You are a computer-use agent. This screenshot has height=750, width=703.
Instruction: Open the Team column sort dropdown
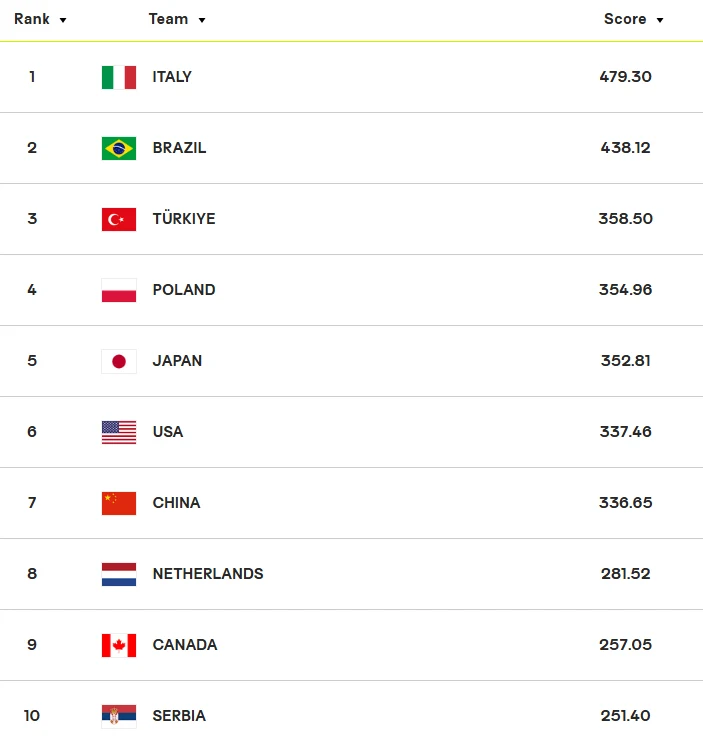[202, 20]
